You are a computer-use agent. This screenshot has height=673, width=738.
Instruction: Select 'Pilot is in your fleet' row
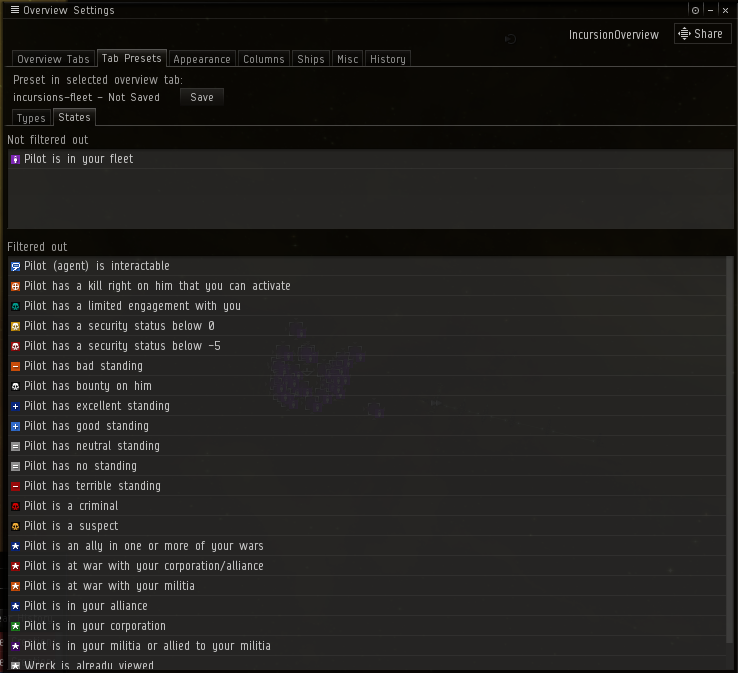pos(371,159)
